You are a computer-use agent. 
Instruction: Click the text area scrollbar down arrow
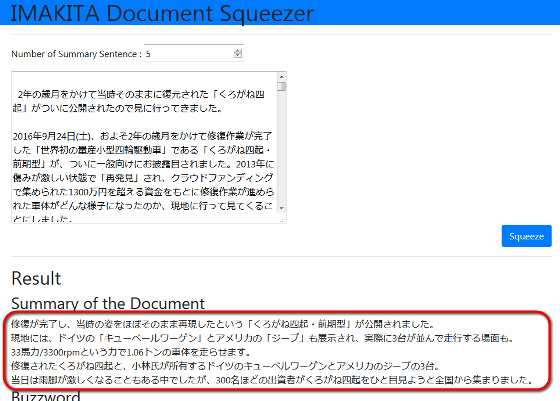coord(281,208)
